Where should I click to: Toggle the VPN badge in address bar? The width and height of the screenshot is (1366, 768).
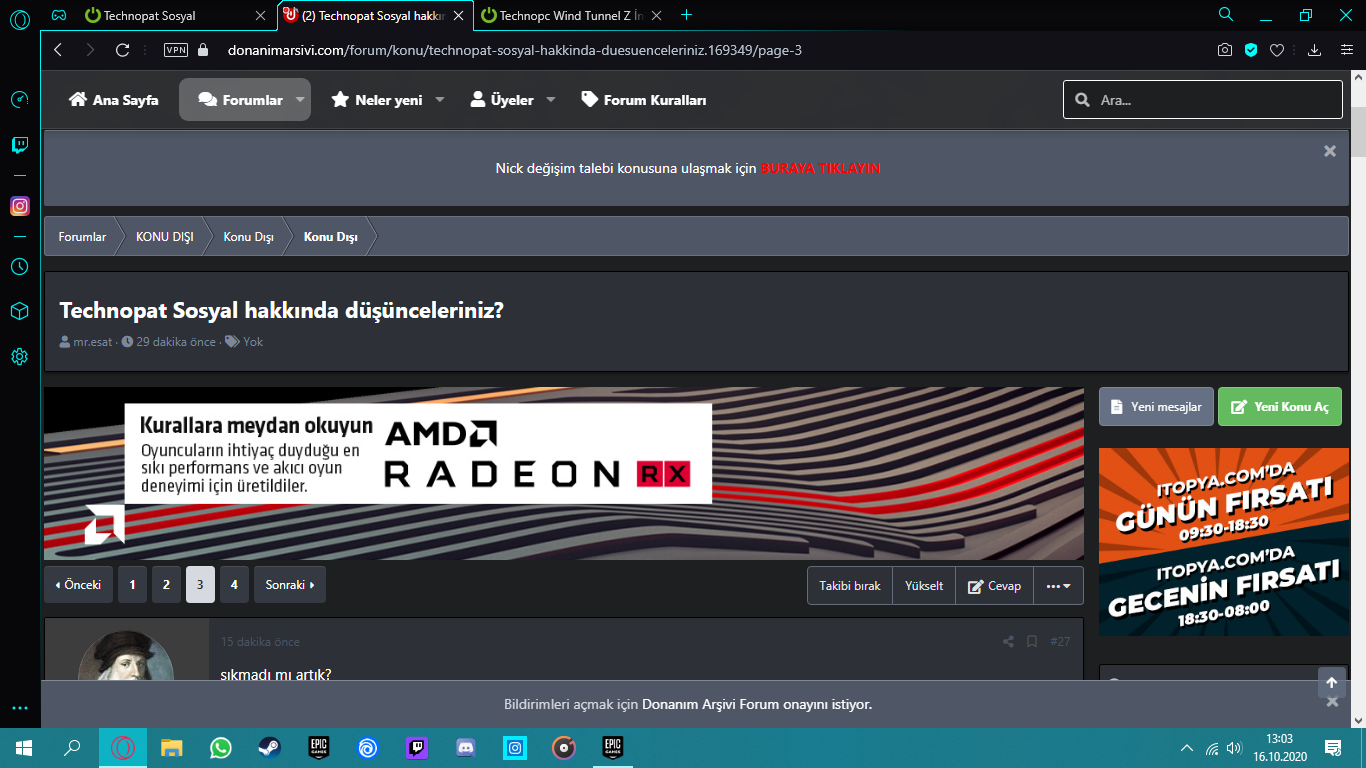[x=176, y=50]
